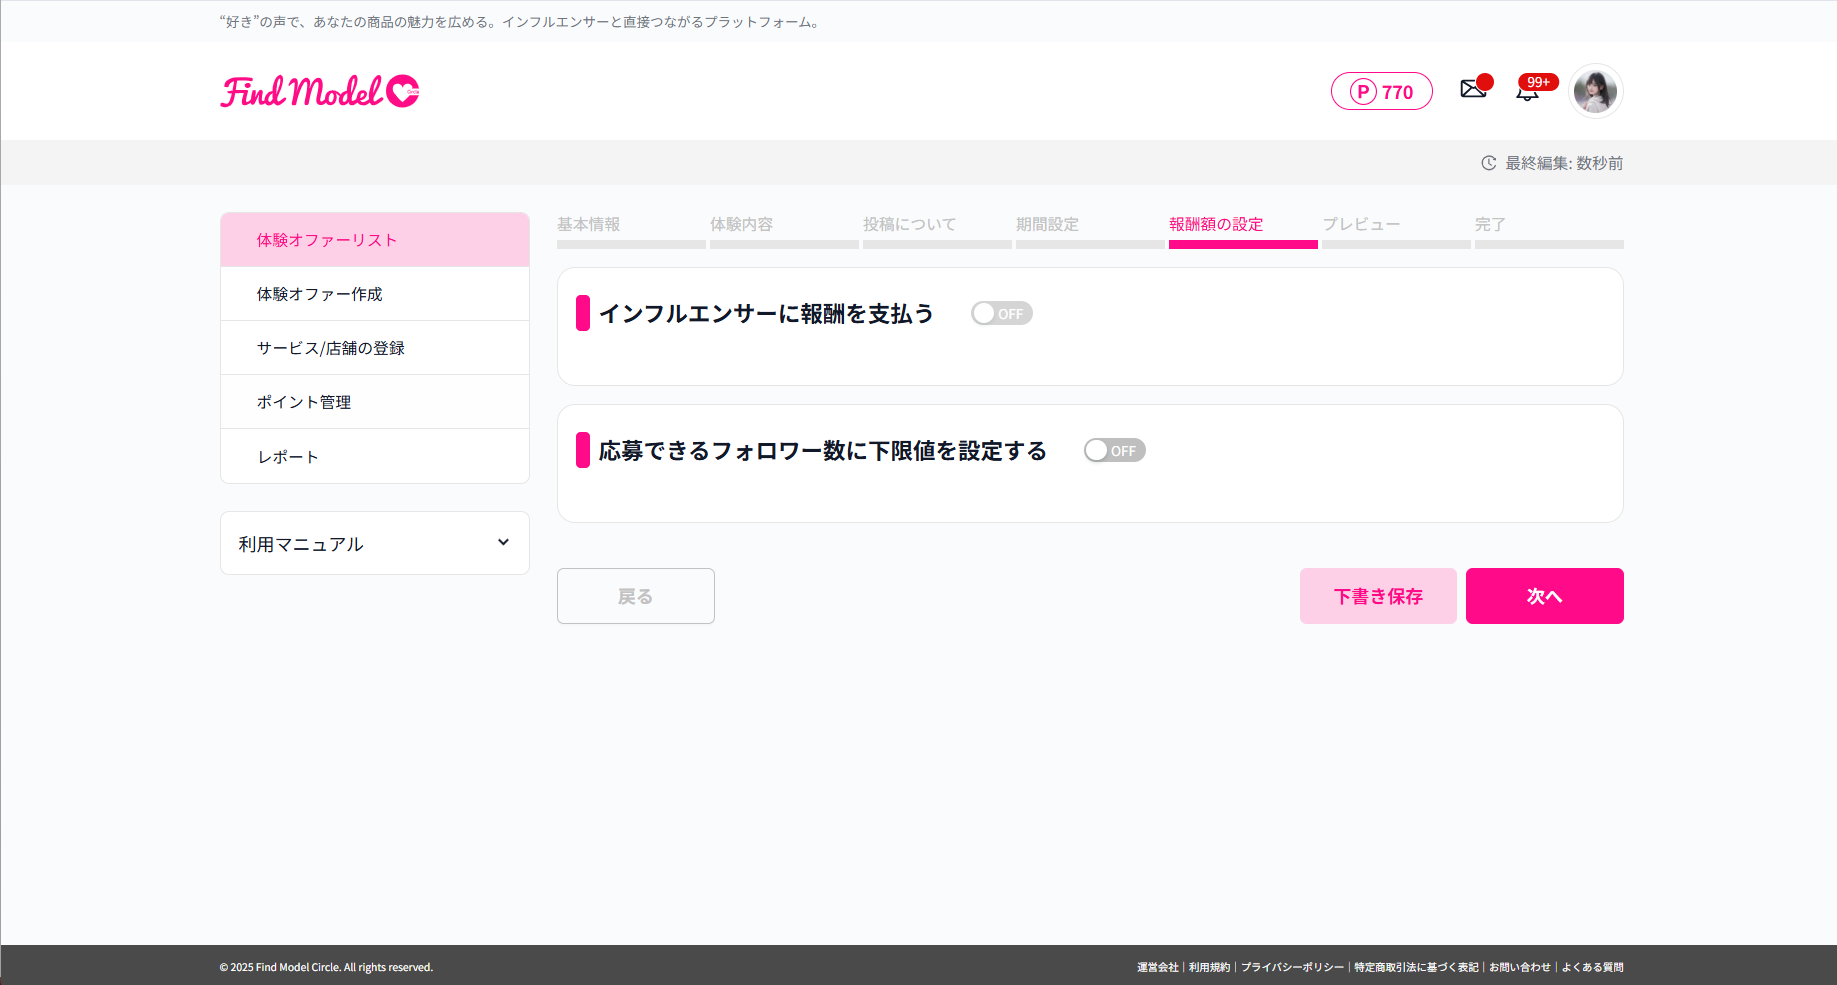The image size is (1837, 985).
Task: Open the プライバシーポリシー footer link
Action: pyautogui.click(x=1292, y=967)
